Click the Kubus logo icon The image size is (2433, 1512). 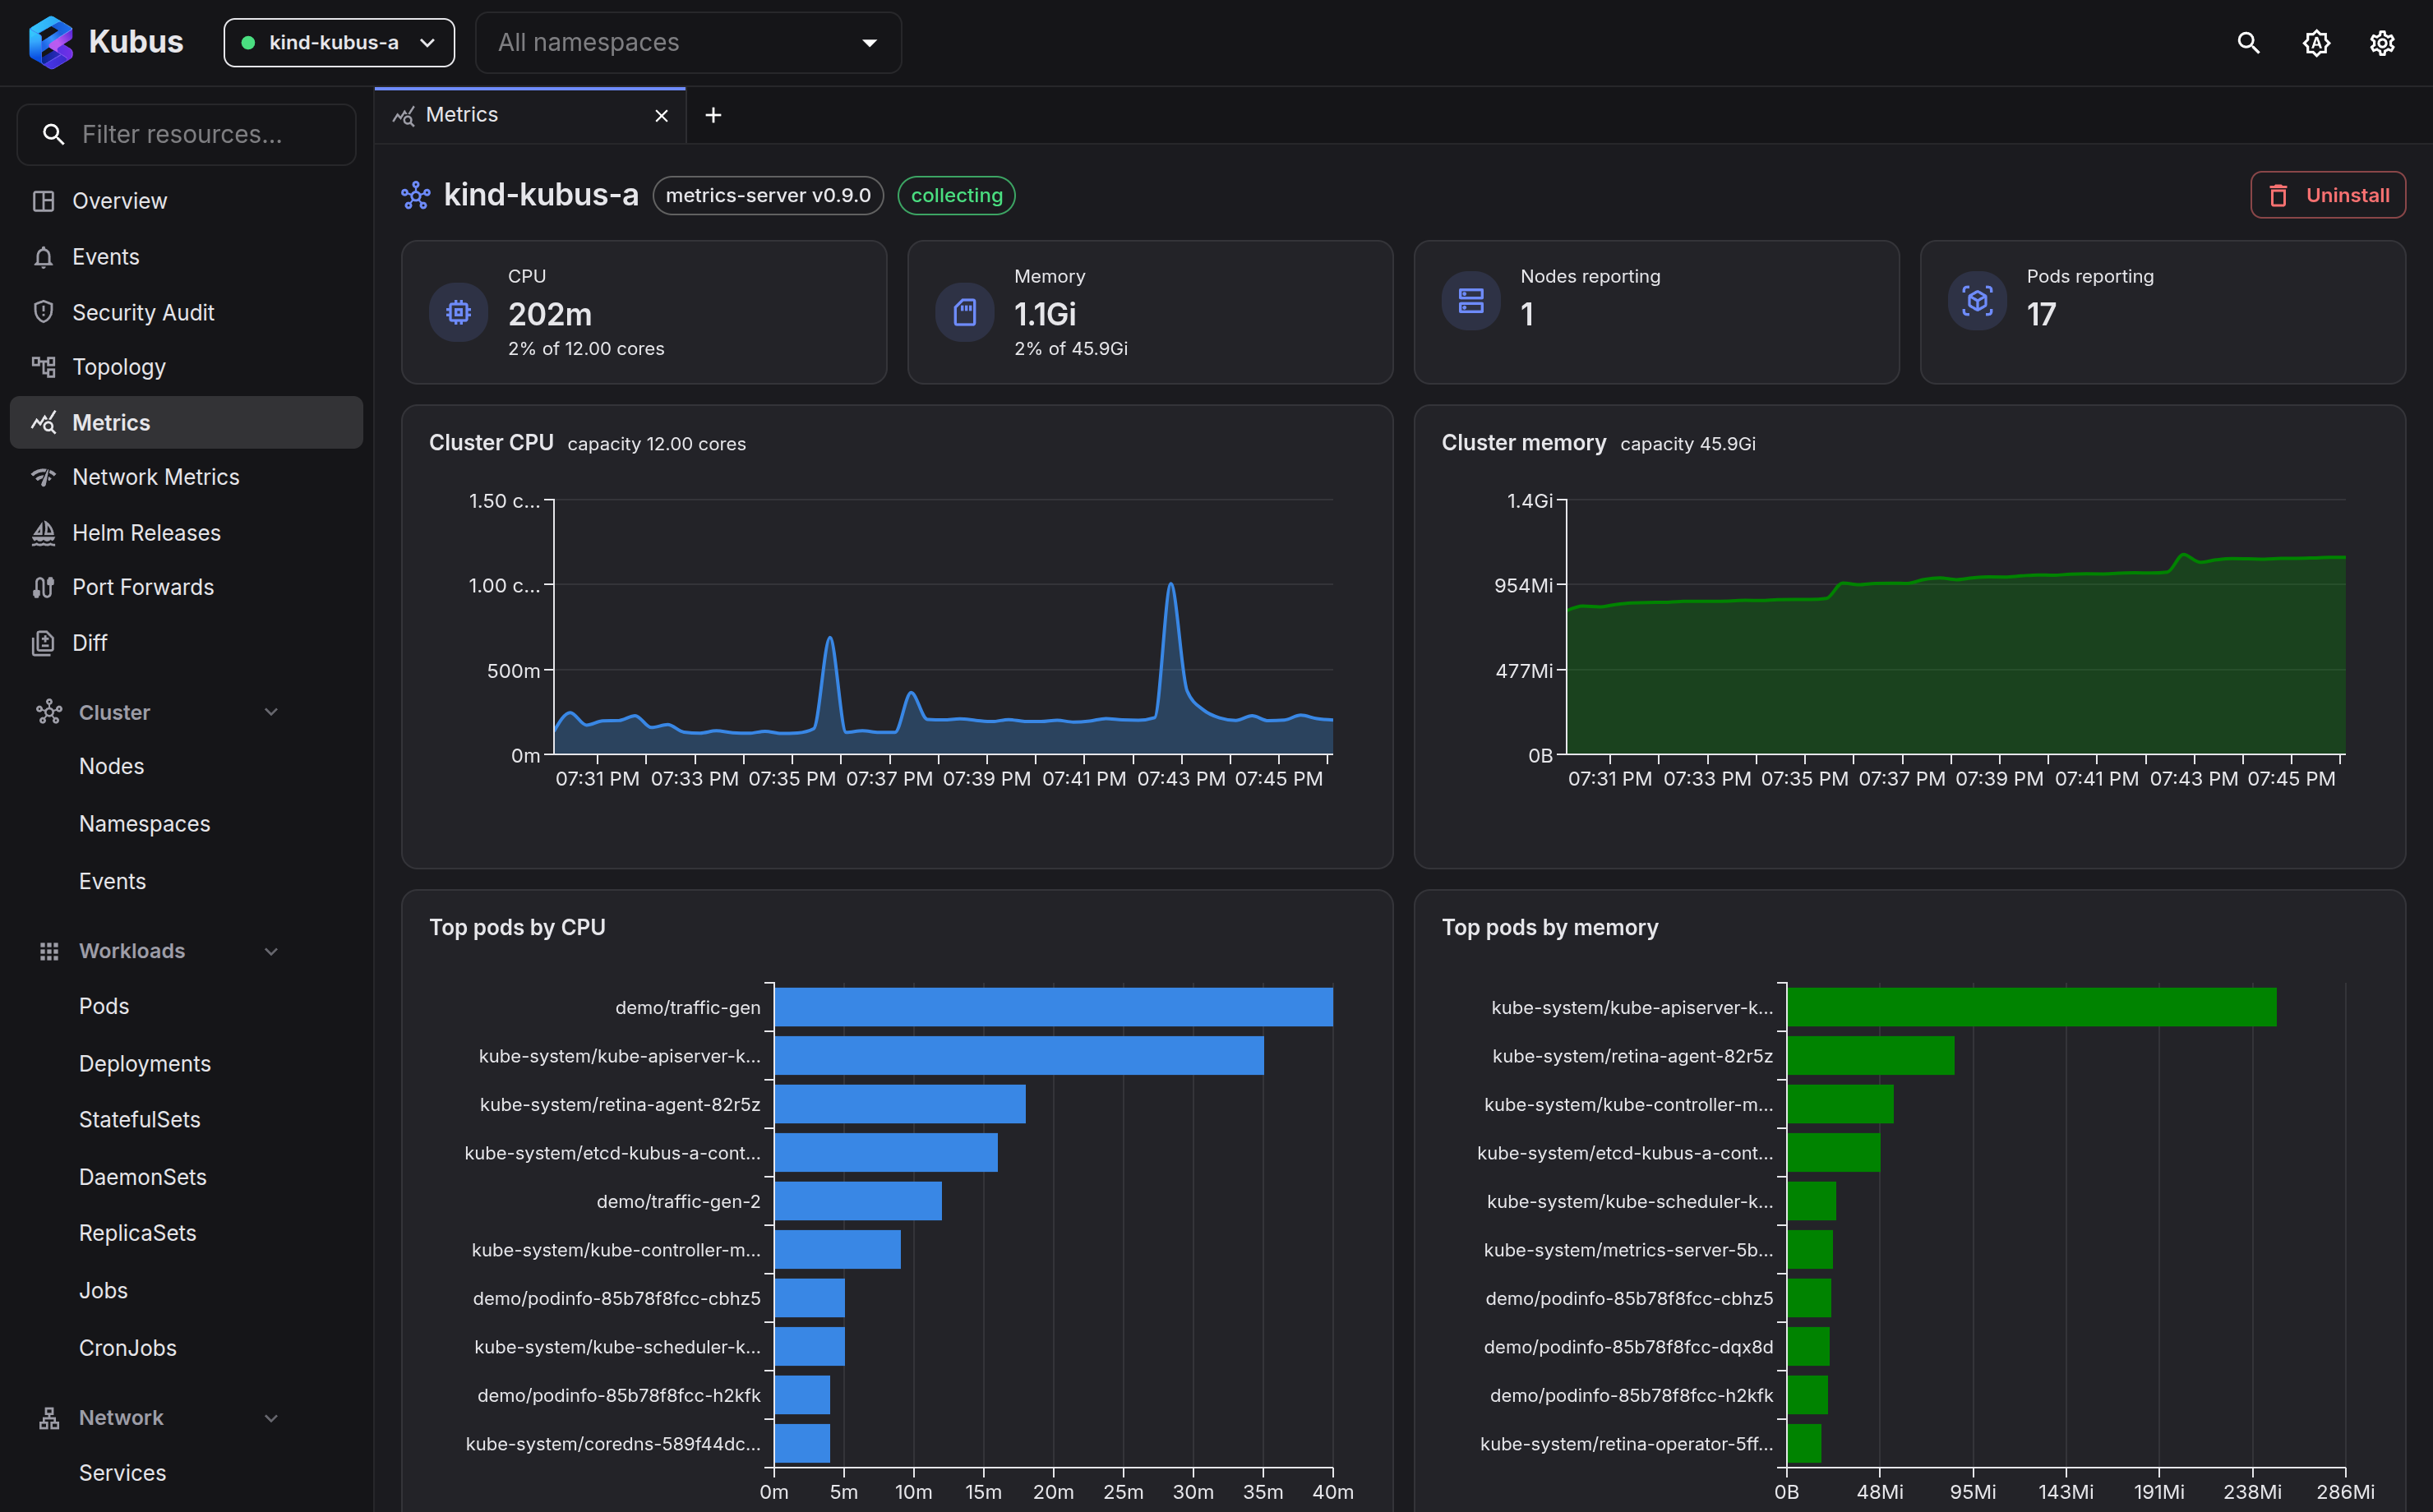pos(51,42)
